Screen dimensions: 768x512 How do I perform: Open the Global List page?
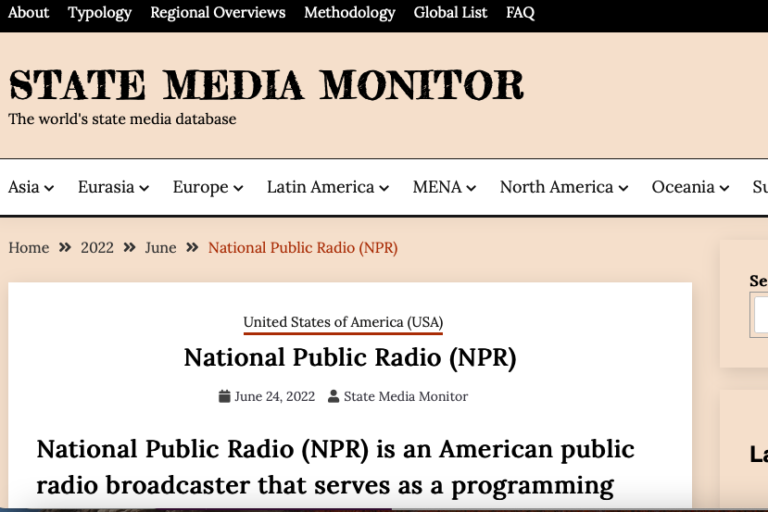[450, 13]
